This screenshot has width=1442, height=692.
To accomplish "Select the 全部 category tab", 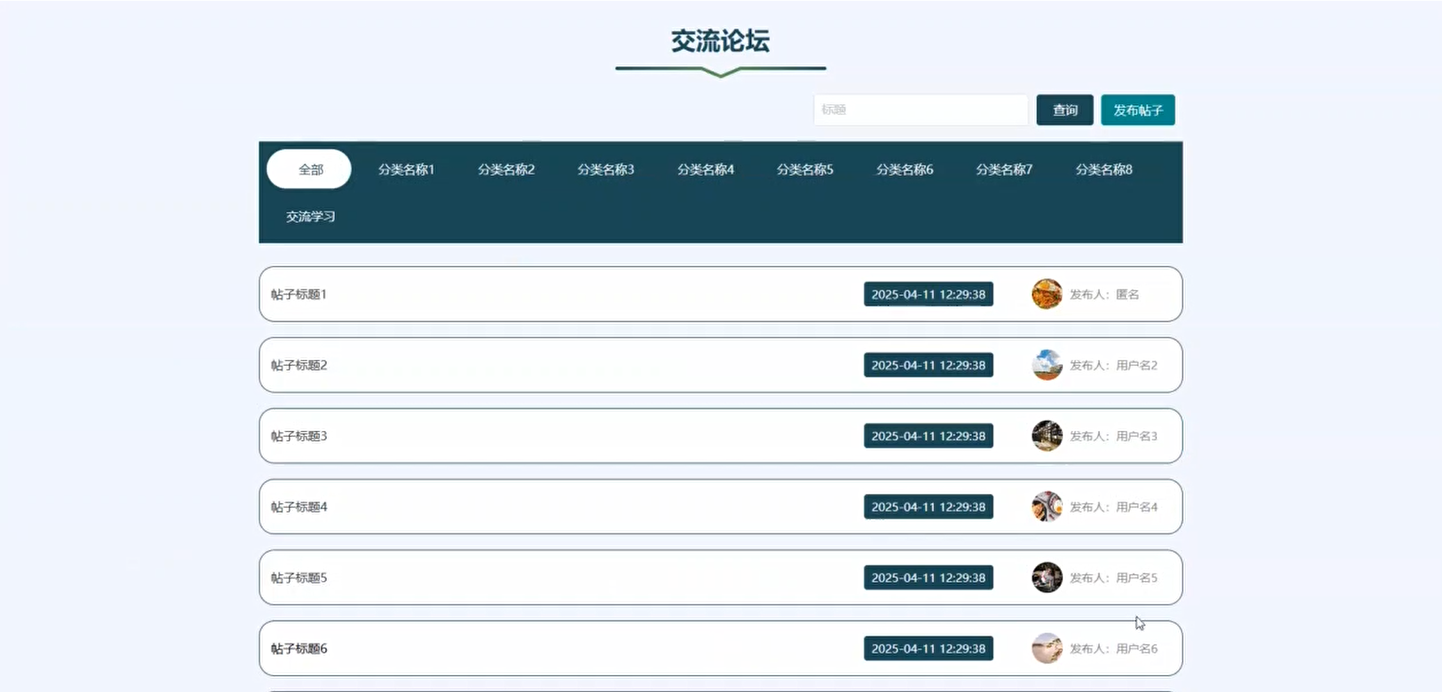I will [308, 169].
